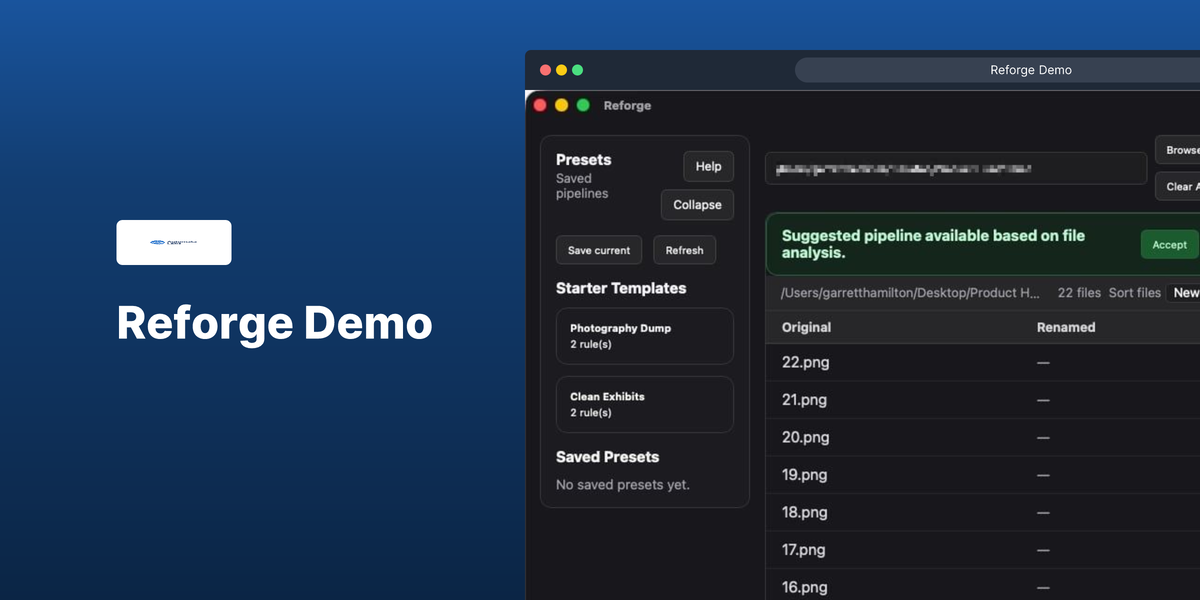Click the Browse button

(x=1178, y=150)
